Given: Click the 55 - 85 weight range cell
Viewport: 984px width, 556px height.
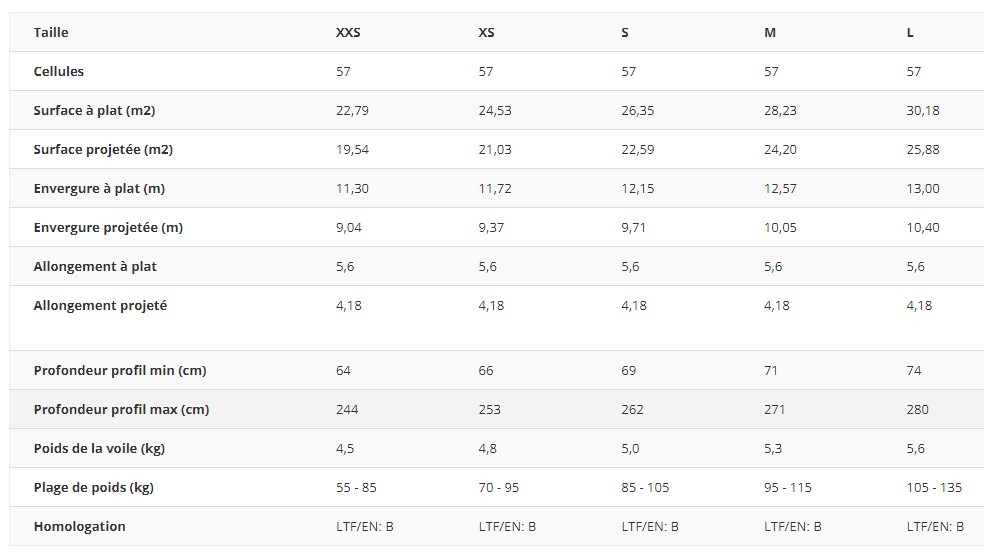Looking at the screenshot, I should pyautogui.click(x=356, y=488).
